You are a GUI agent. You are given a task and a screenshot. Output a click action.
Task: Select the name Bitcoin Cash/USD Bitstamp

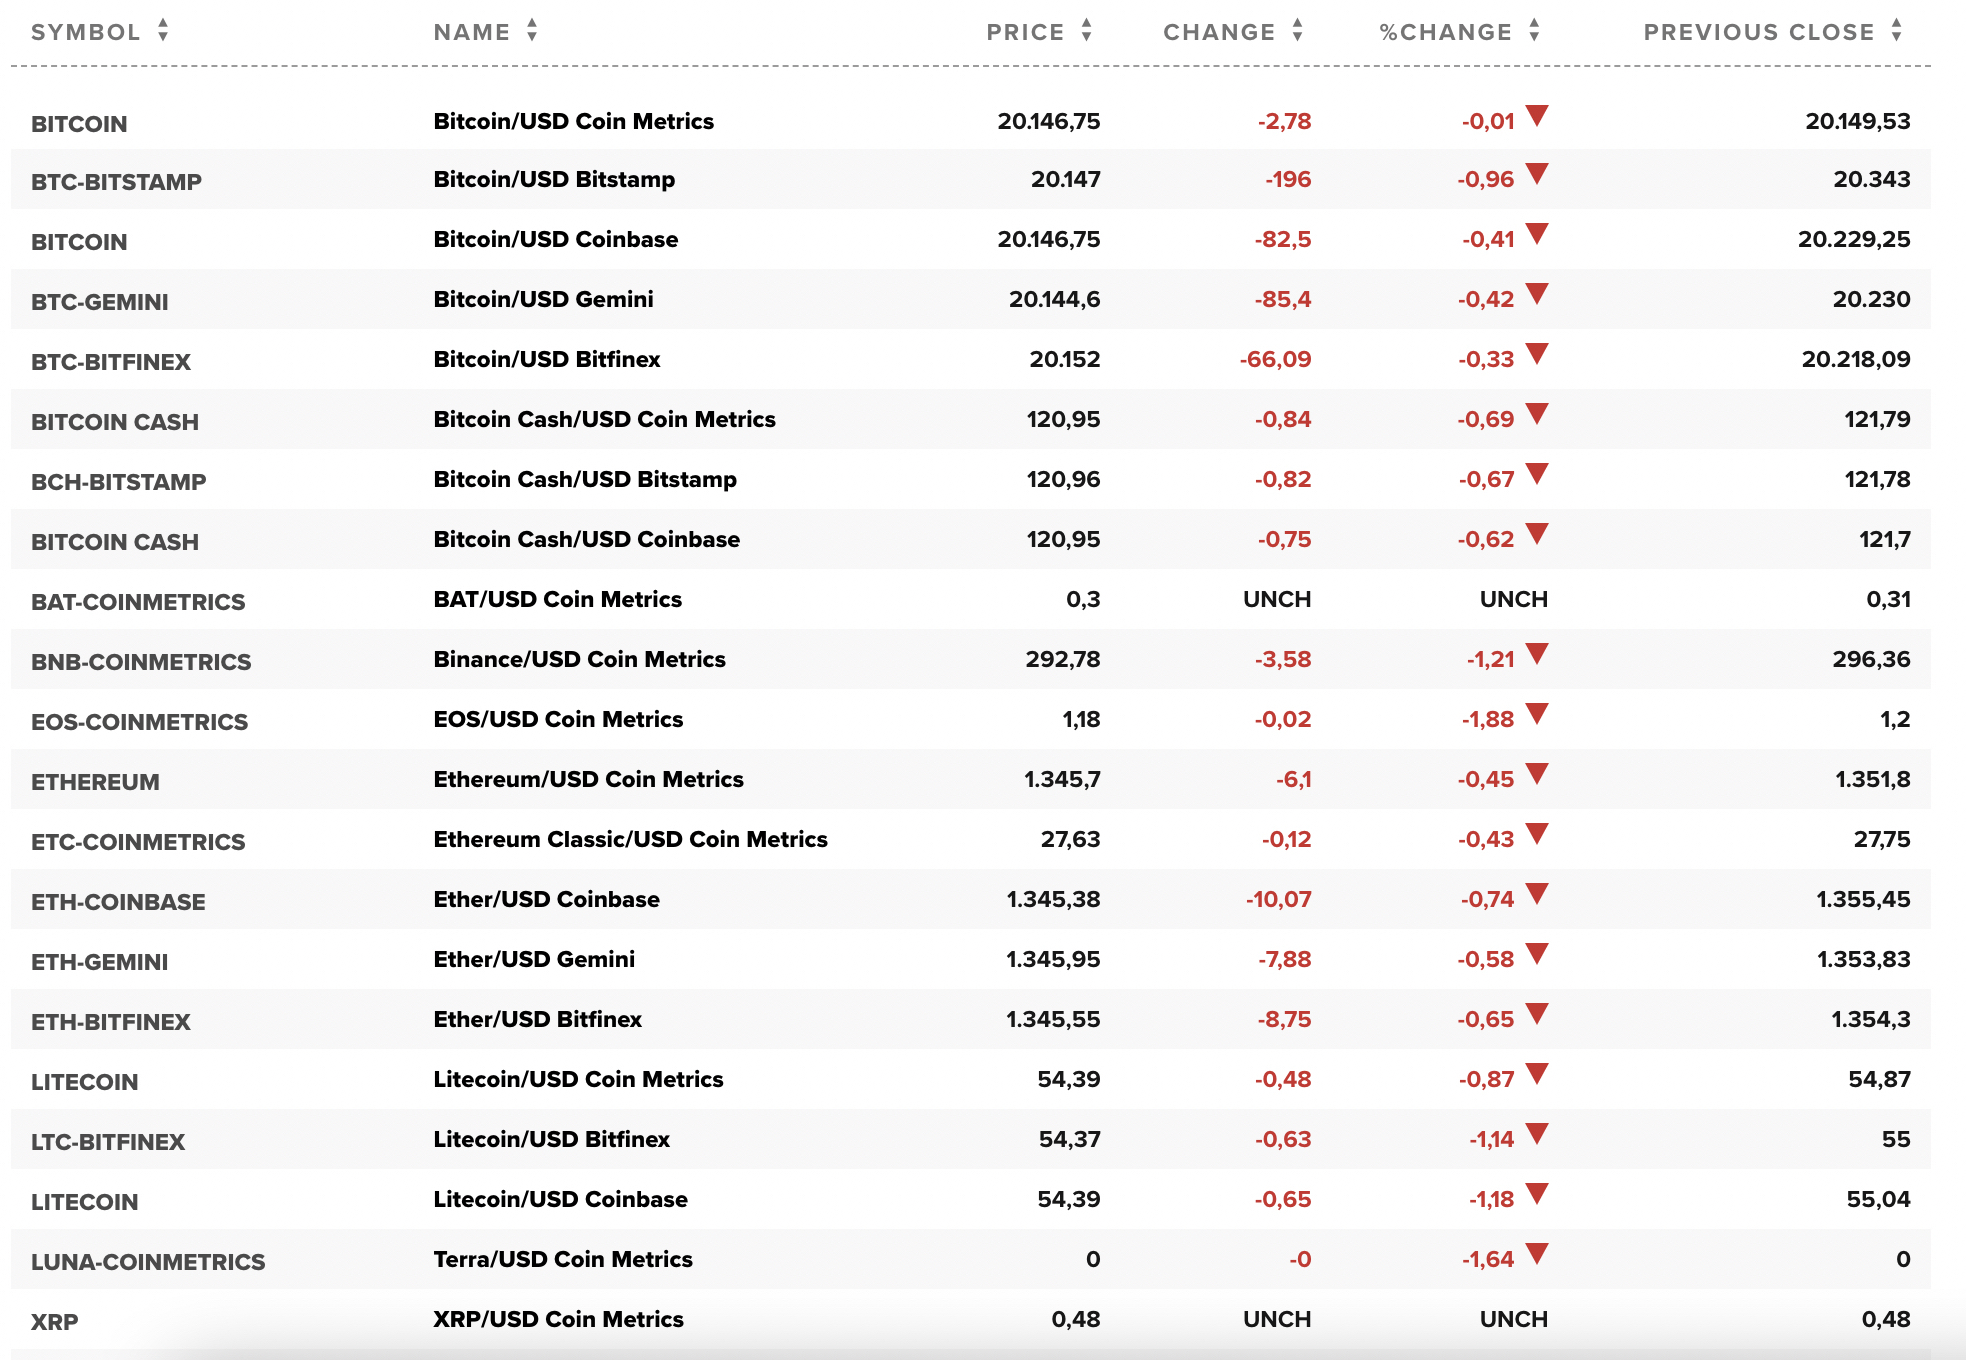585,479
